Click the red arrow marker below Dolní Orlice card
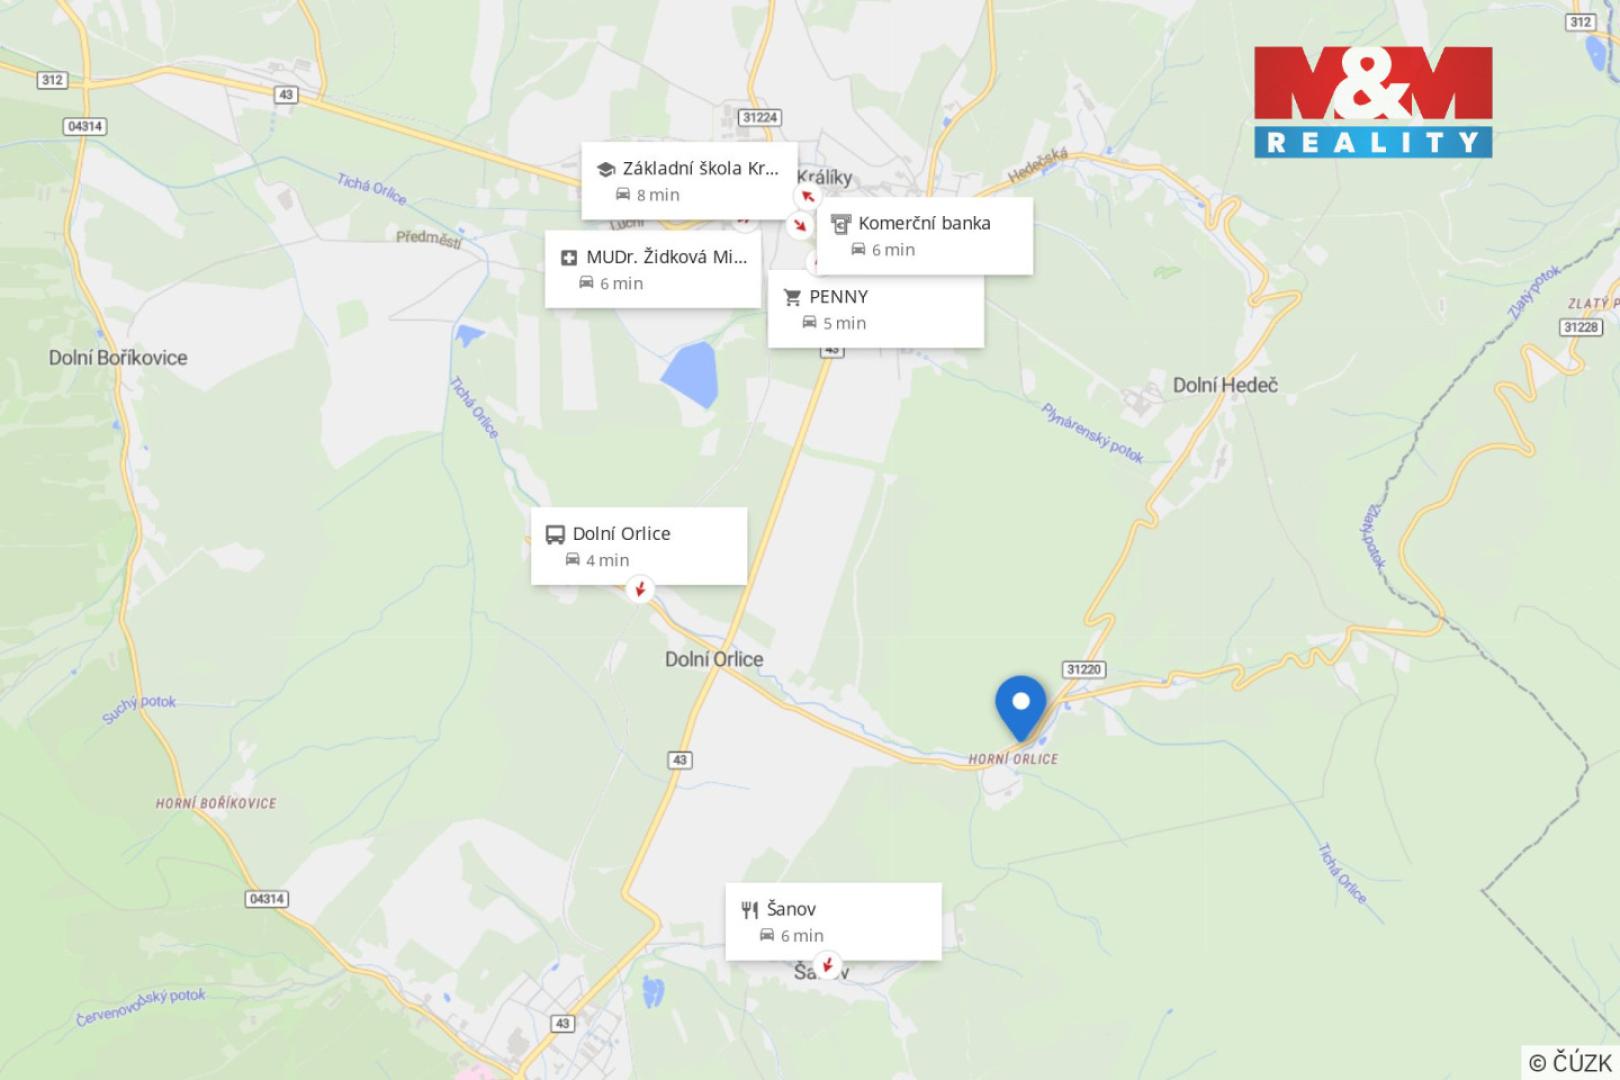 [640, 589]
